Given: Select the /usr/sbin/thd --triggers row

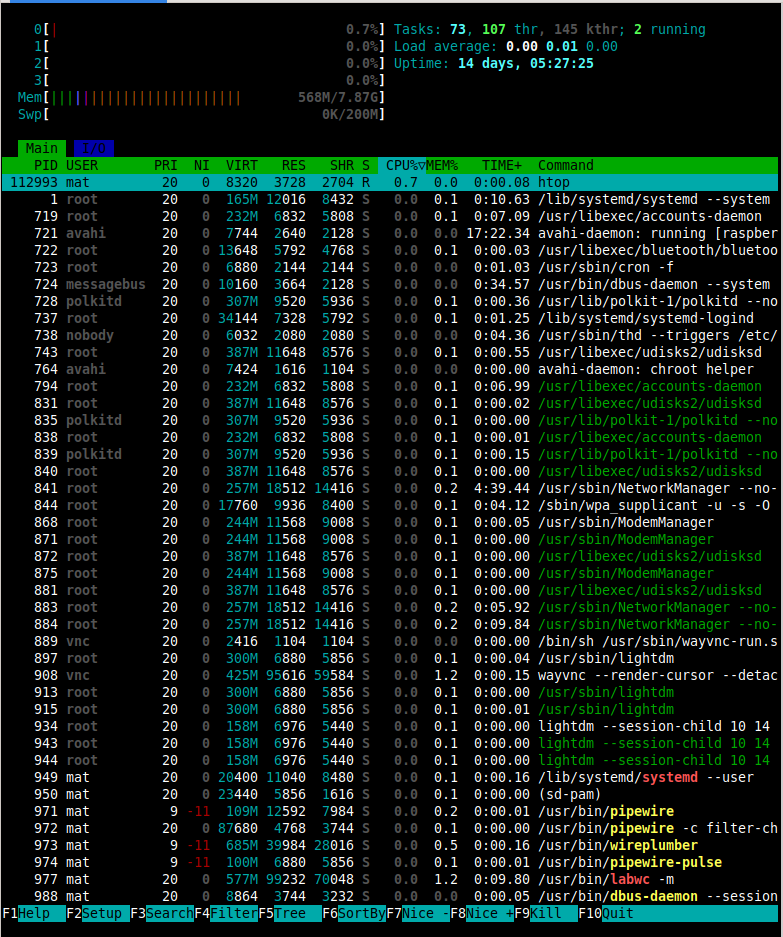Looking at the screenshot, I should point(390,336).
